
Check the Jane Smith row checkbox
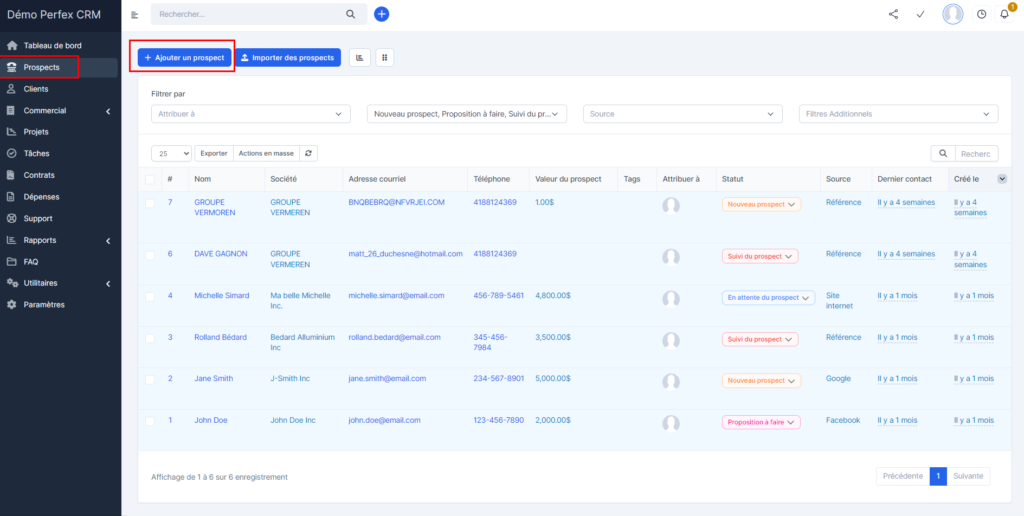(150, 379)
